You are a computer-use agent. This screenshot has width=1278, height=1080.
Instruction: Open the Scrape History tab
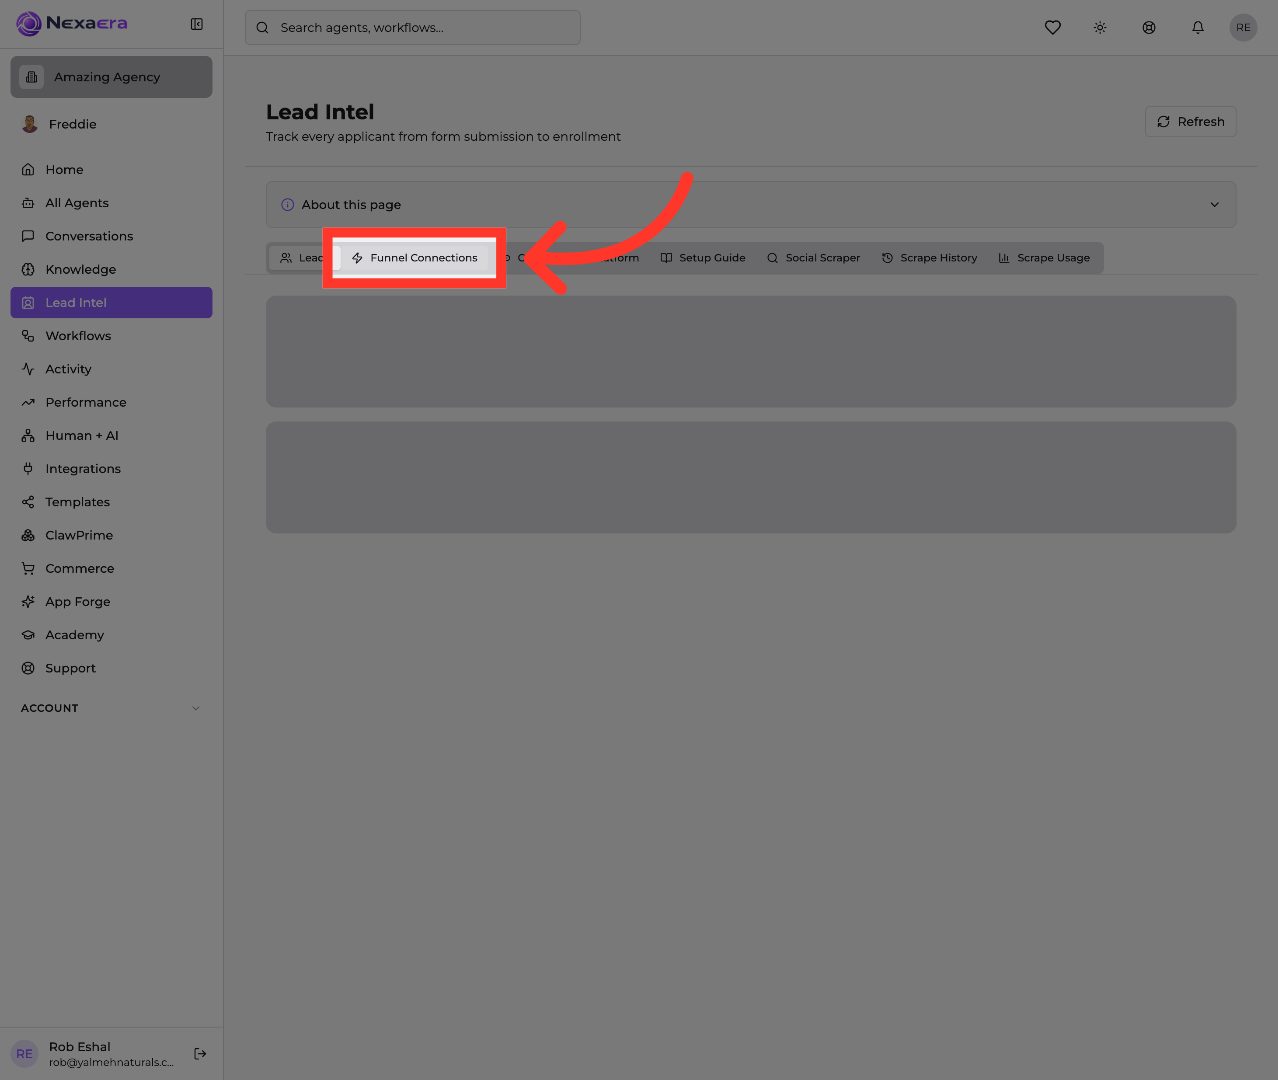(x=929, y=258)
